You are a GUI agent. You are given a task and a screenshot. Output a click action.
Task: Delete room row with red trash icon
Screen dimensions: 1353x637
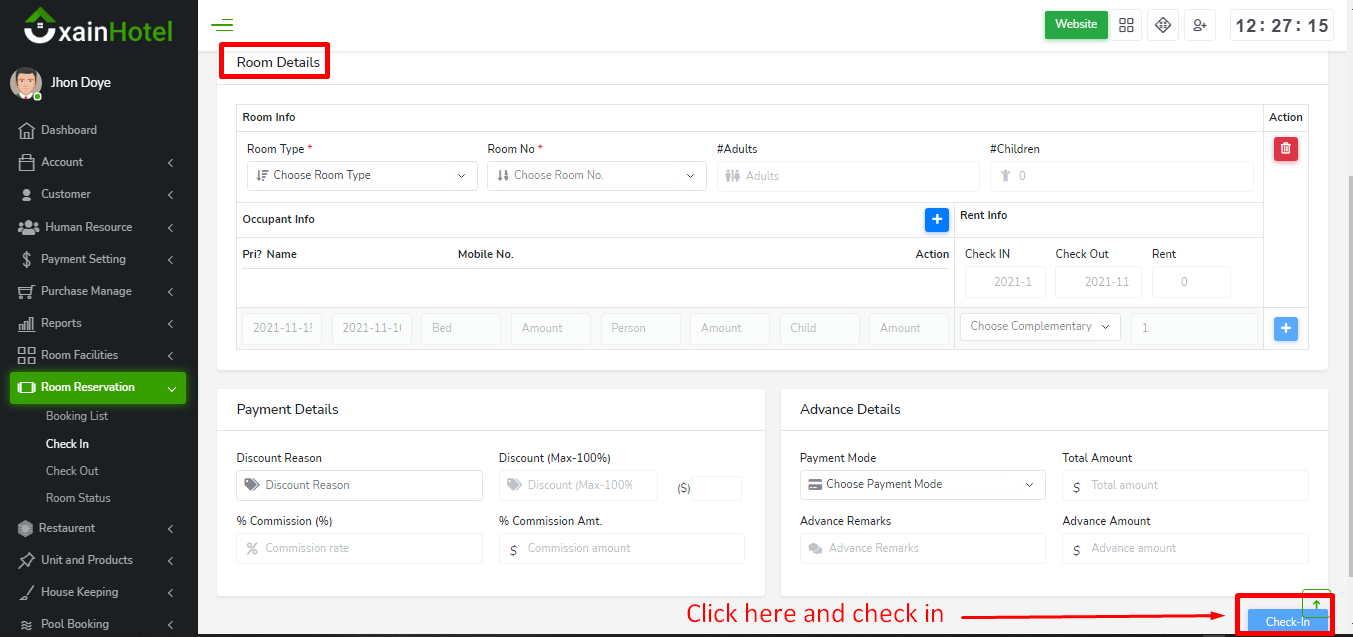(x=1285, y=149)
